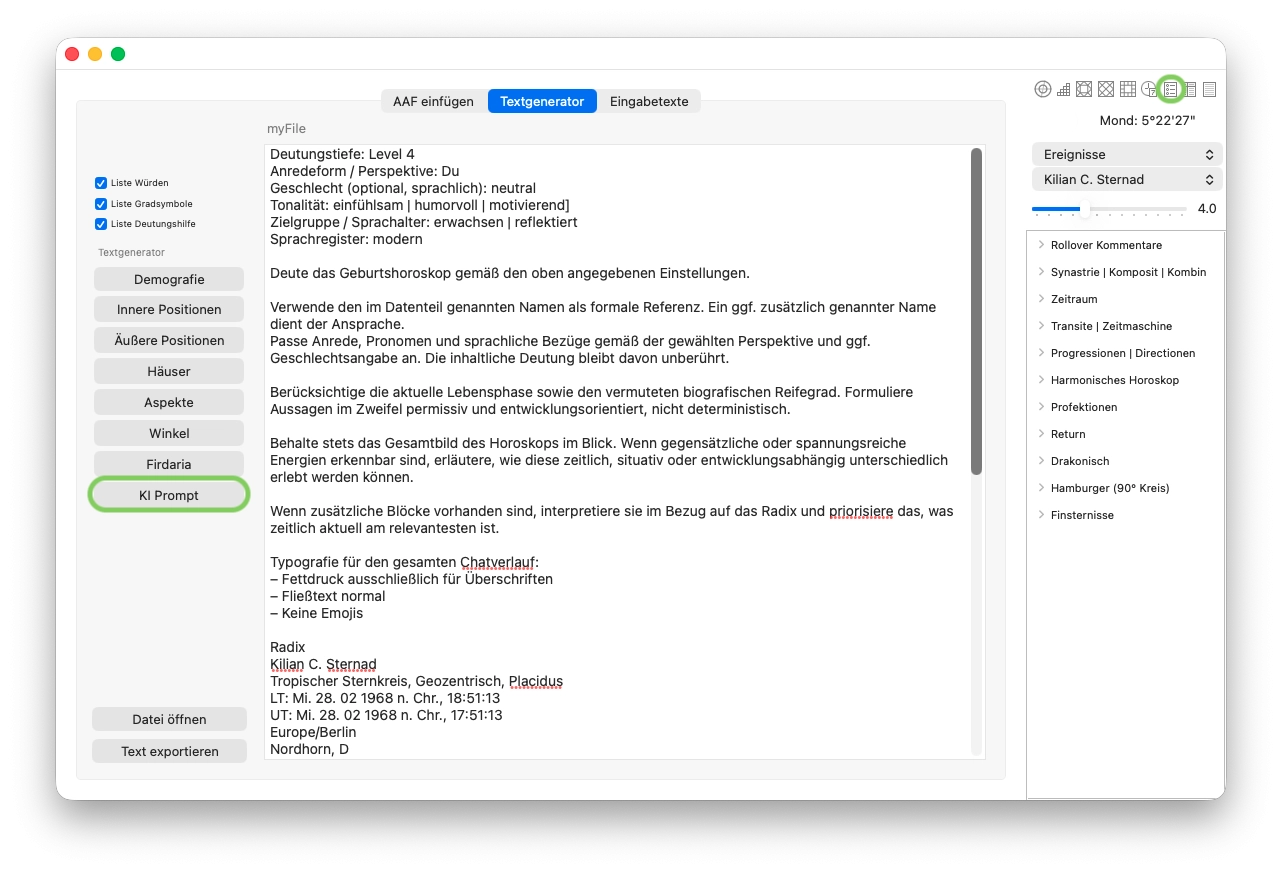Disable Liste Gradsymbole
The image size is (1282, 874).
tap(101, 203)
